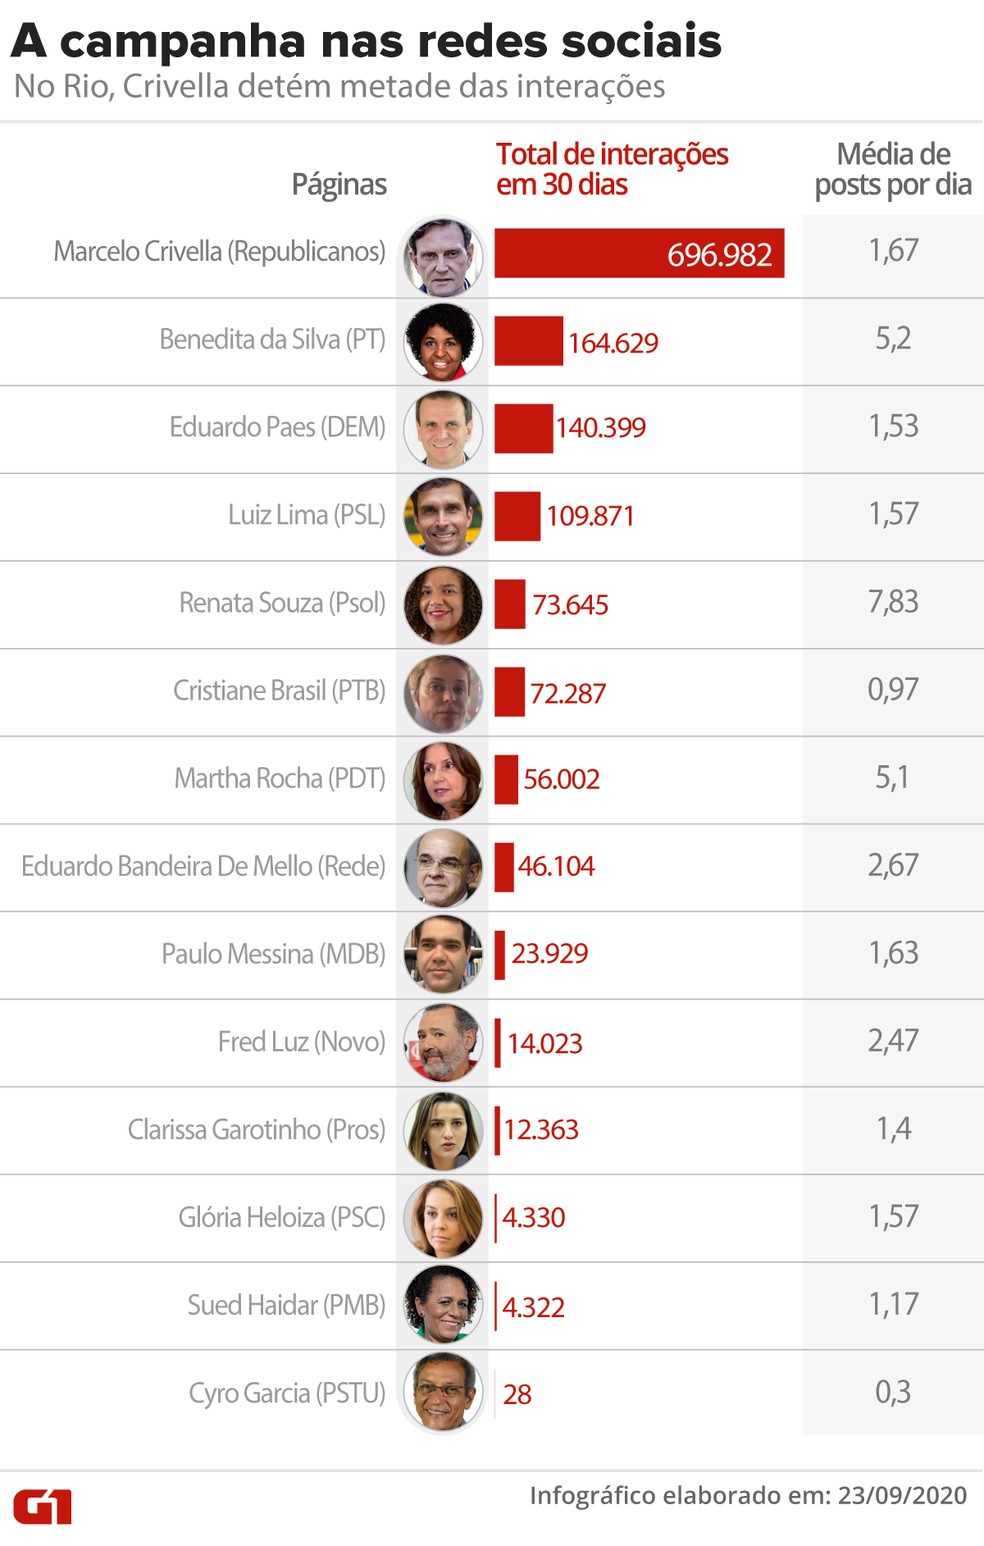Click Renata Souza's 7,83 posts value

point(893,602)
